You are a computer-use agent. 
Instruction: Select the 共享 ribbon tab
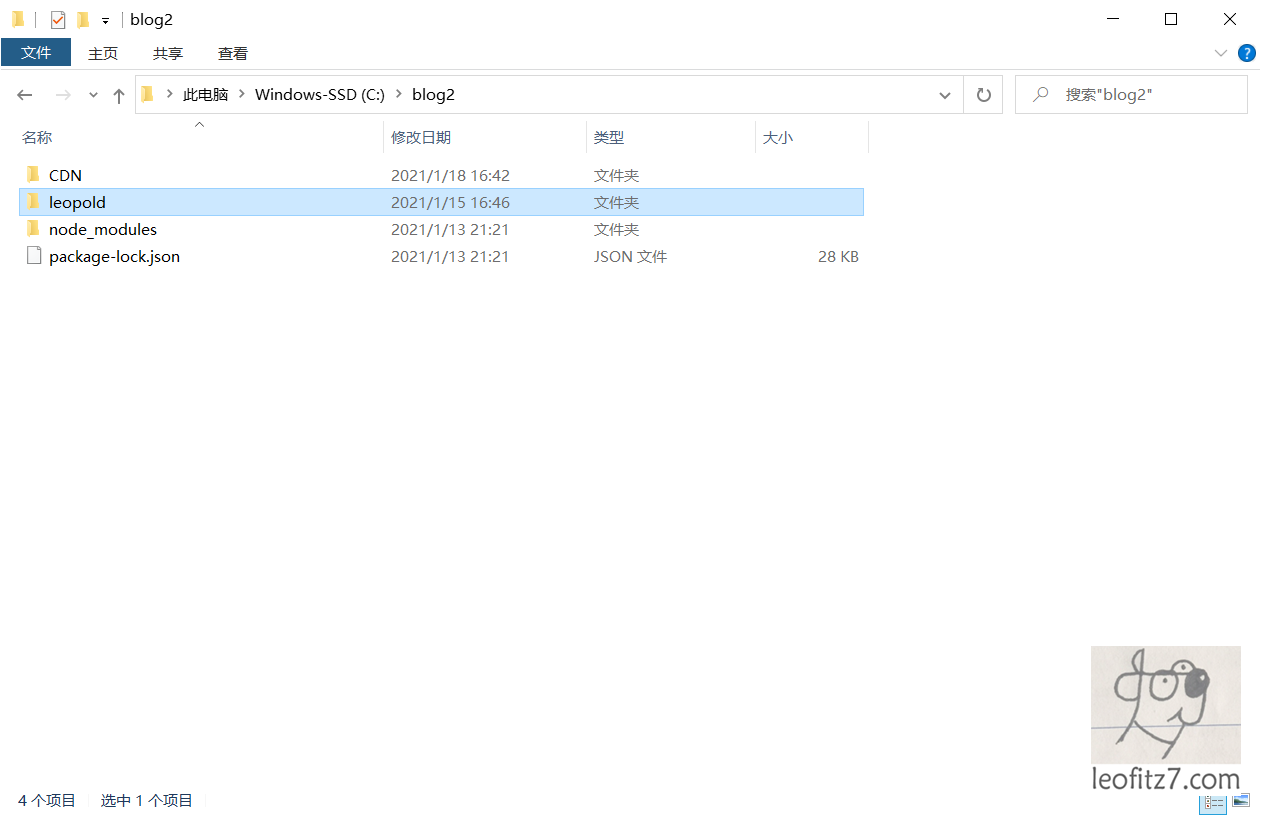pos(168,53)
